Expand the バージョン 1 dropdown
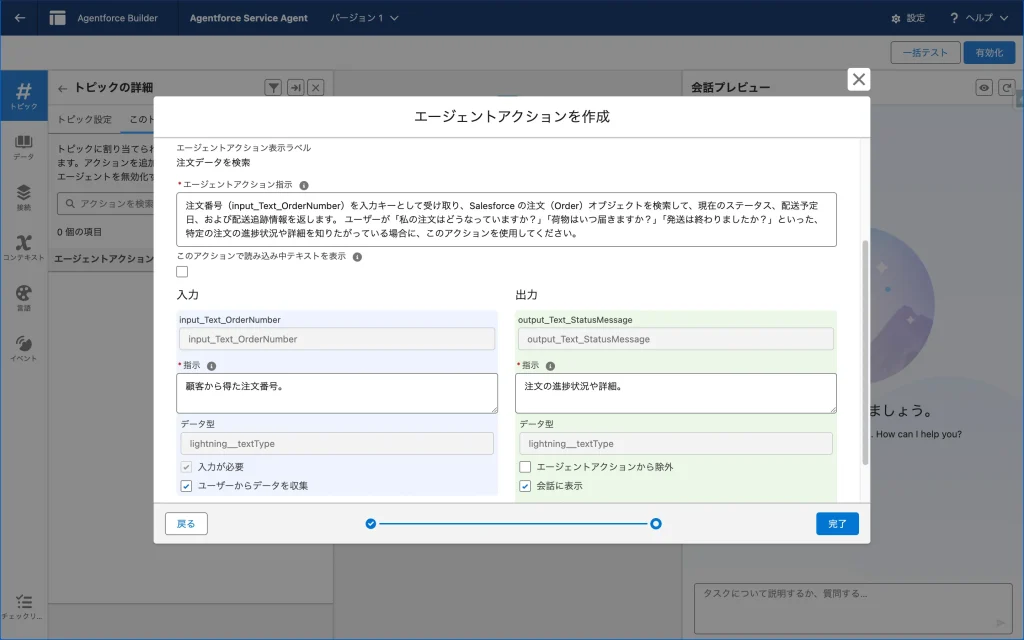The image size is (1024, 640). pyautogui.click(x=365, y=18)
